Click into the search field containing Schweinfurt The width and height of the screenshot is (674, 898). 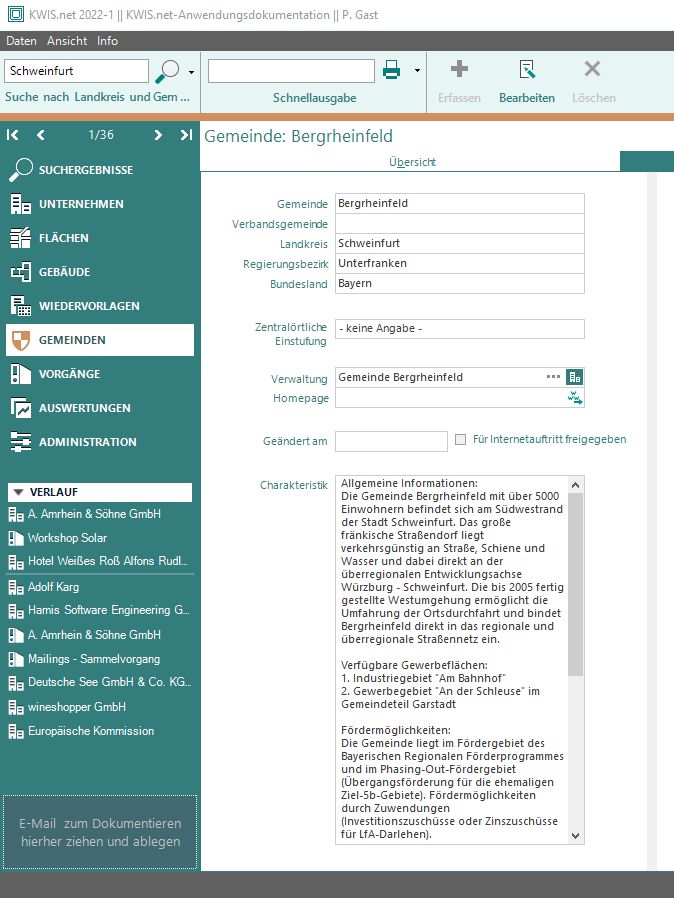tap(76, 71)
